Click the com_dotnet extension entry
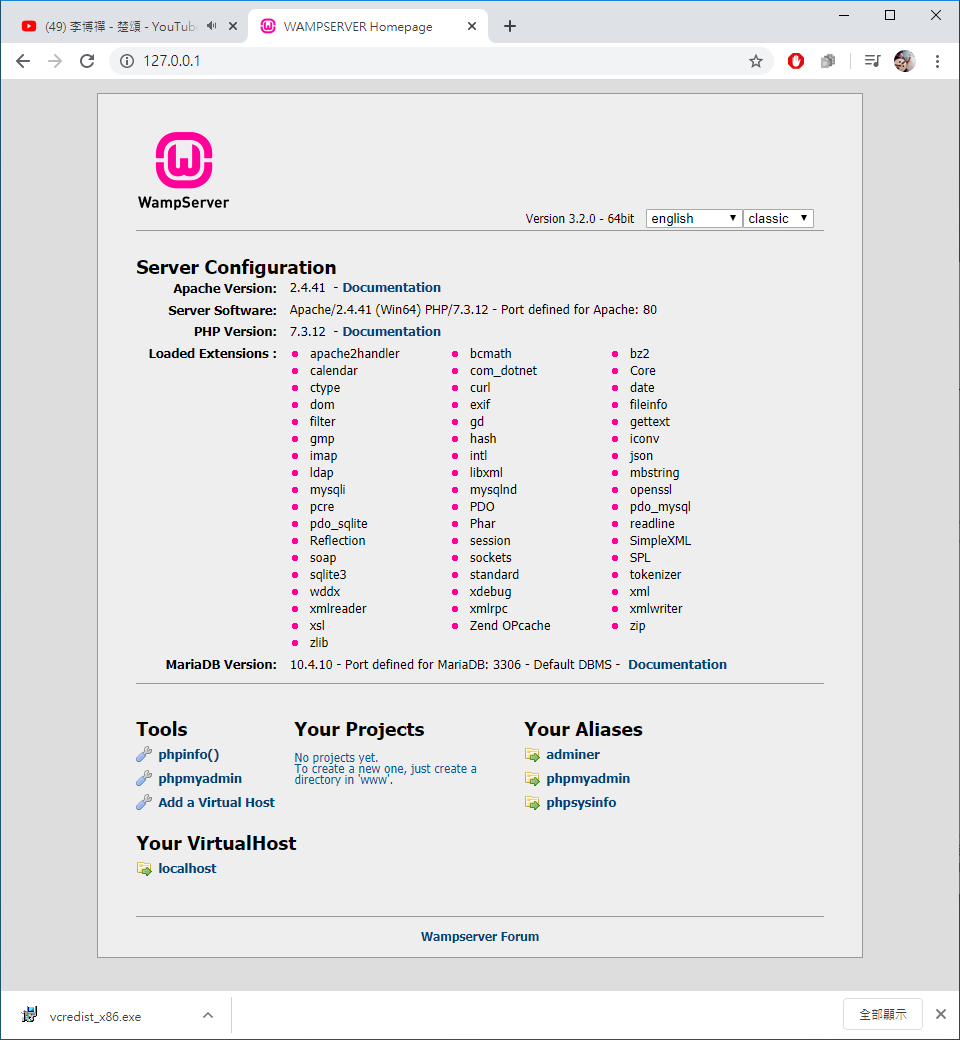960x1040 pixels. tap(503, 371)
